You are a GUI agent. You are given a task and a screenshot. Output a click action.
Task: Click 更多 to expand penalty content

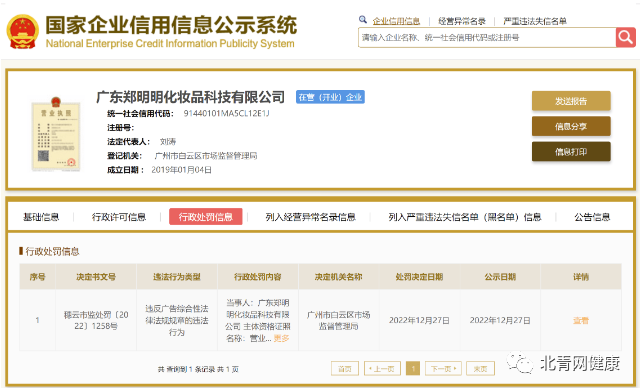(x=281, y=338)
